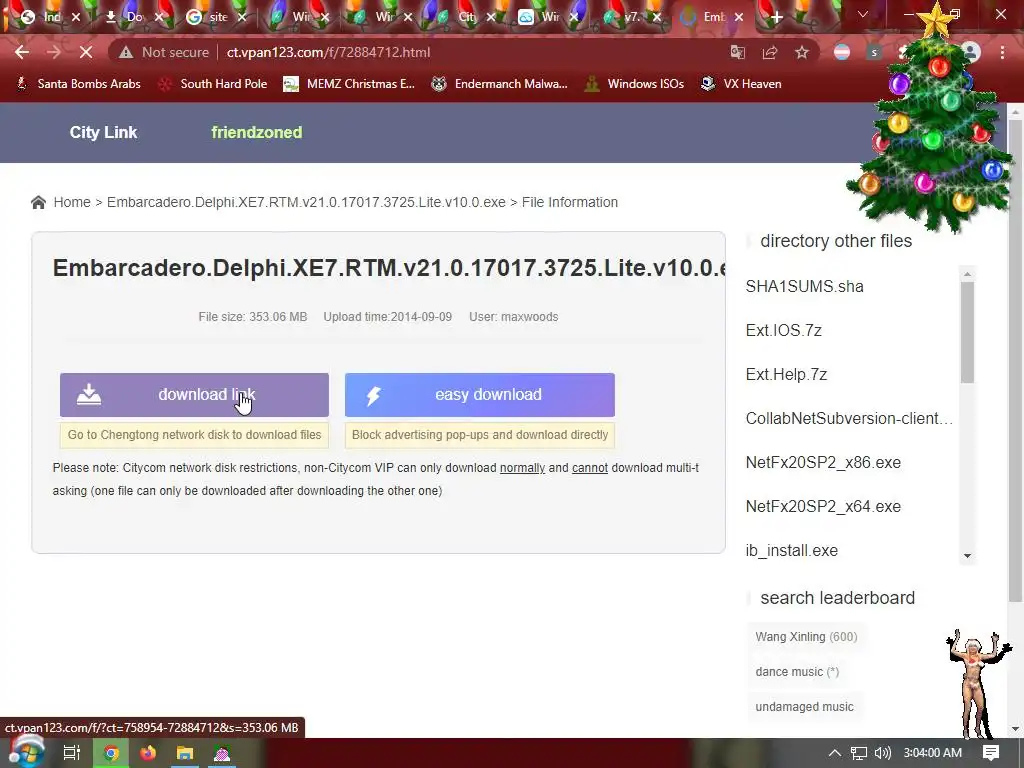The width and height of the screenshot is (1024, 768).
Task: Open NetFx20SP2_x64.exe file link
Action: click(x=823, y=506)
